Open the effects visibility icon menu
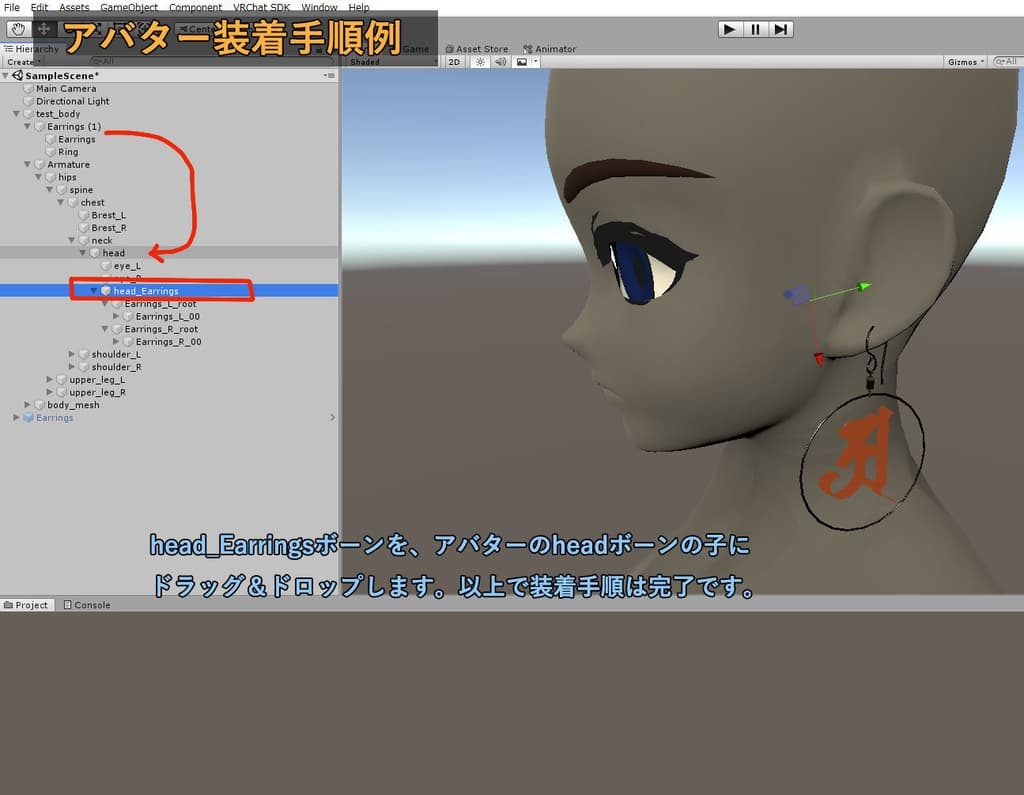Screen dimensions: 1024x795 pyautogui.click(x=534, y=61)
